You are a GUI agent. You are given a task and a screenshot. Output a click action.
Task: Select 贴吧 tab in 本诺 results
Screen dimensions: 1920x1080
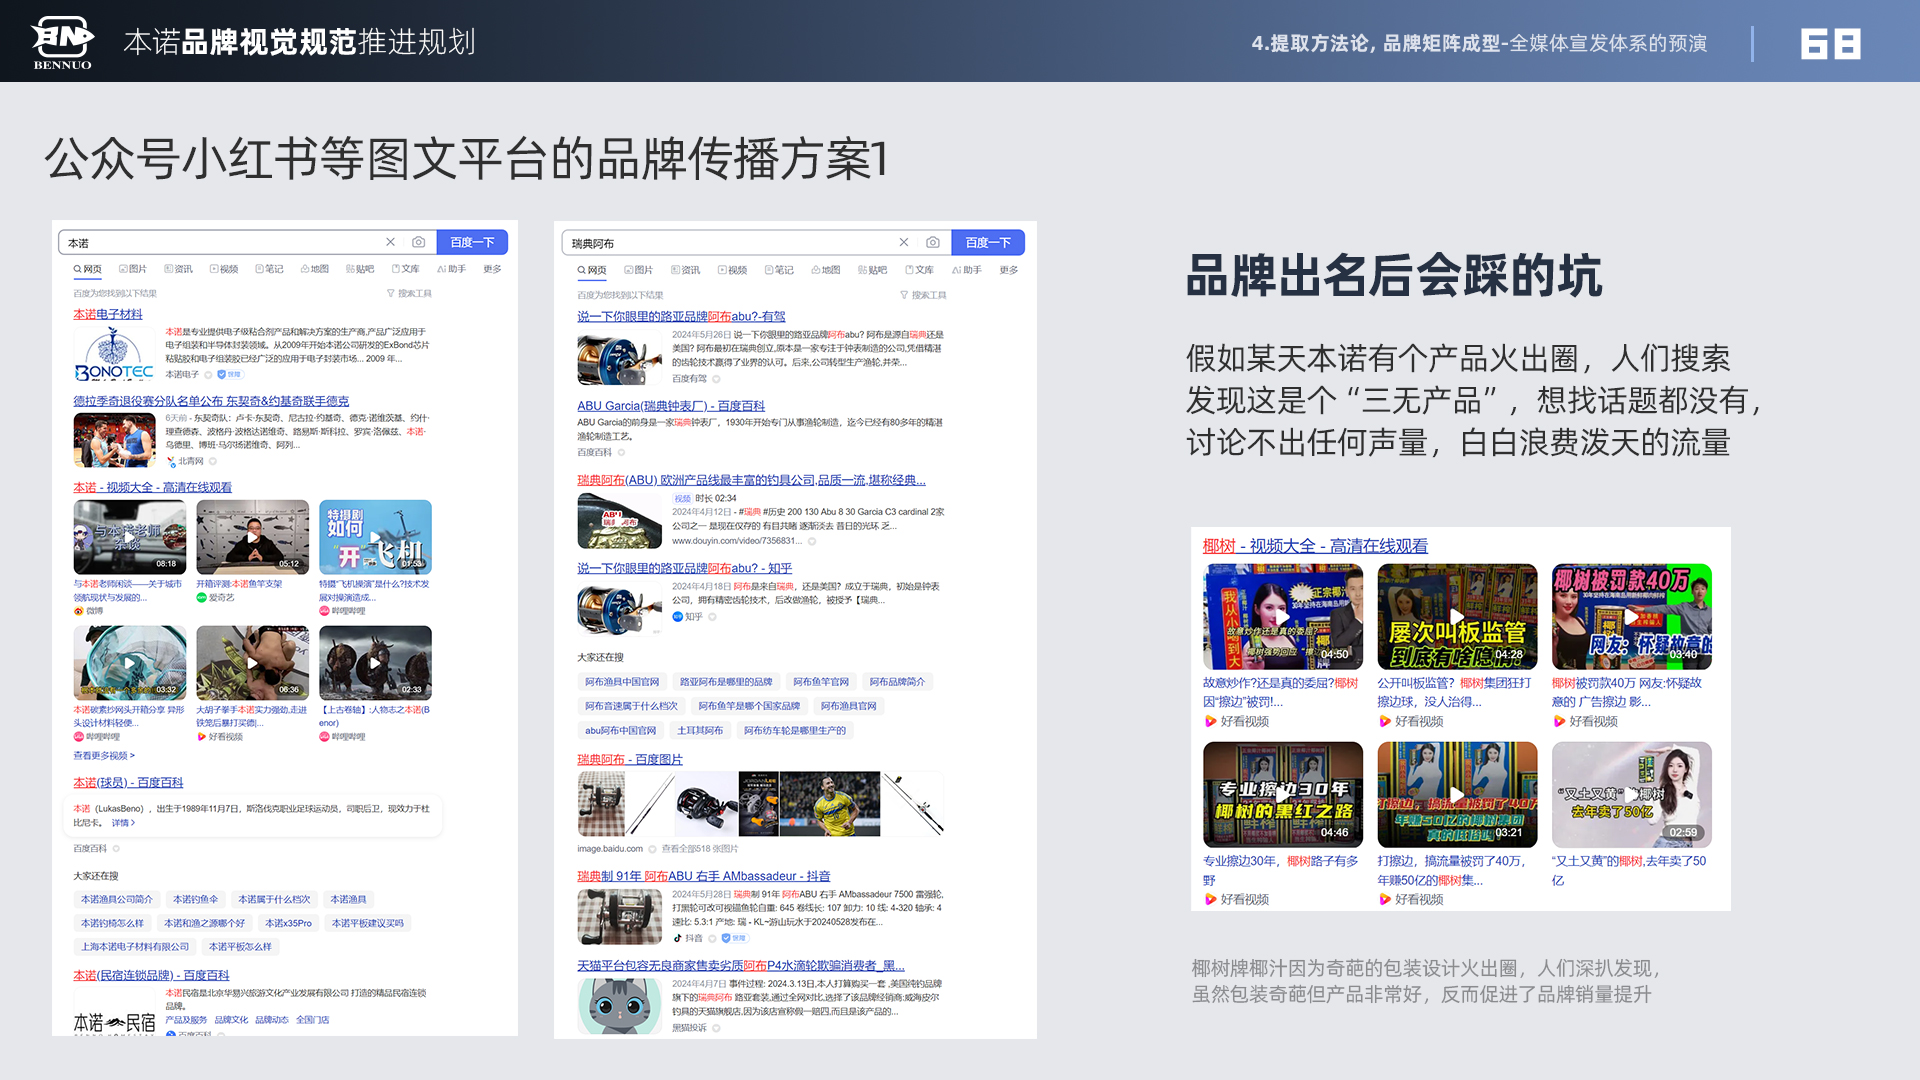[360, 269]
